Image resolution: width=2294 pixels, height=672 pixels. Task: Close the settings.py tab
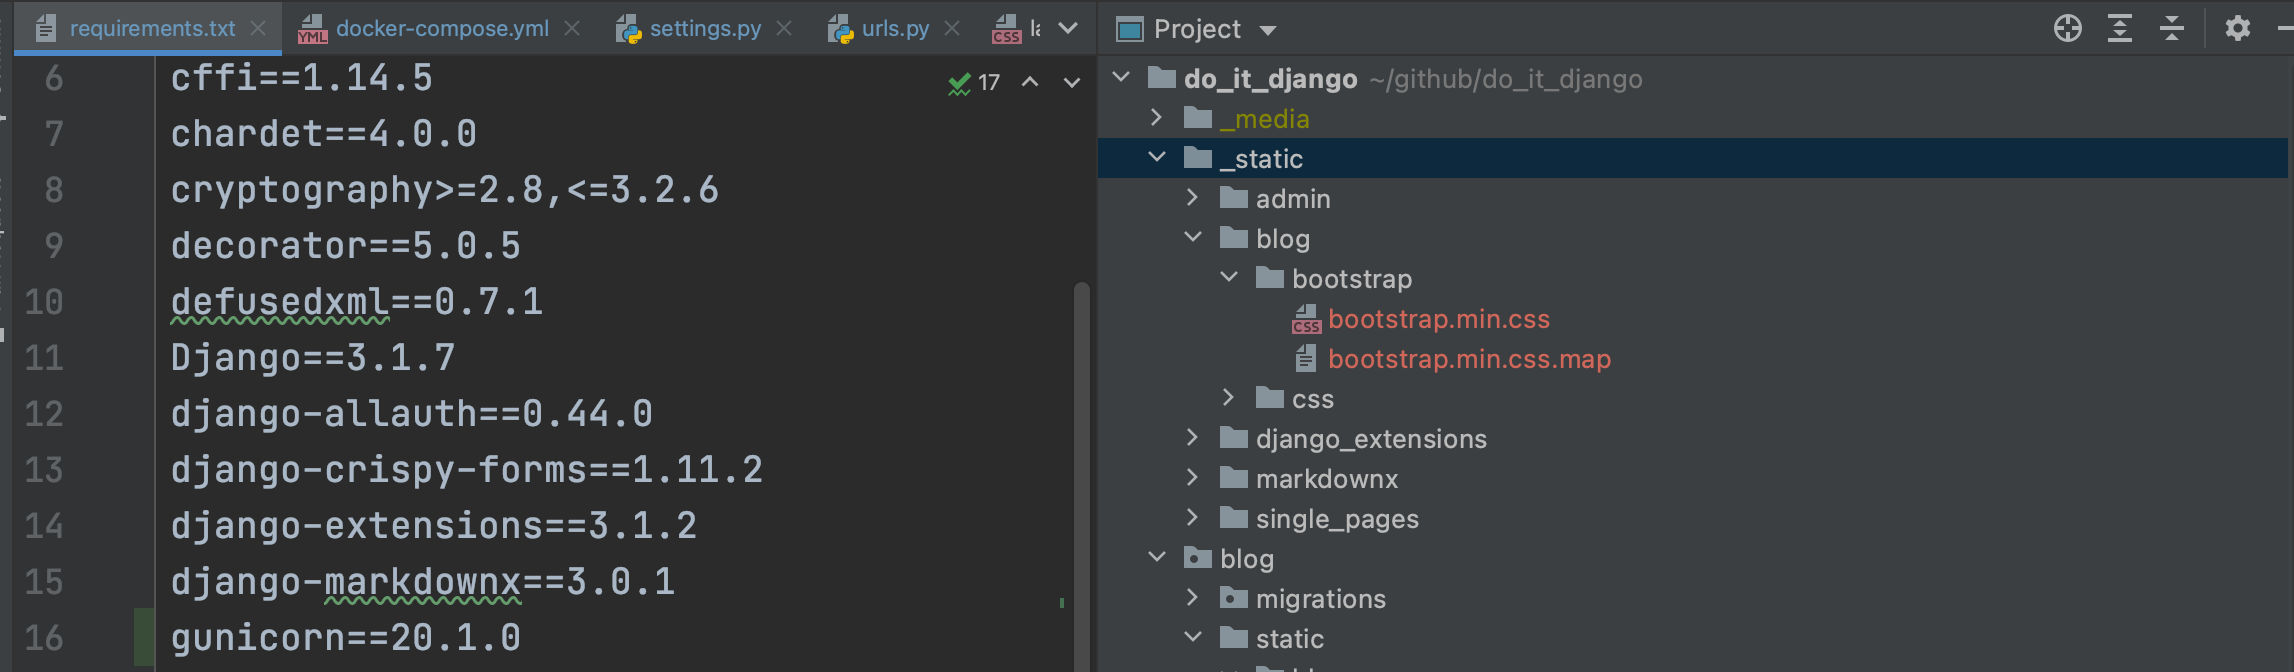[784, 29]
